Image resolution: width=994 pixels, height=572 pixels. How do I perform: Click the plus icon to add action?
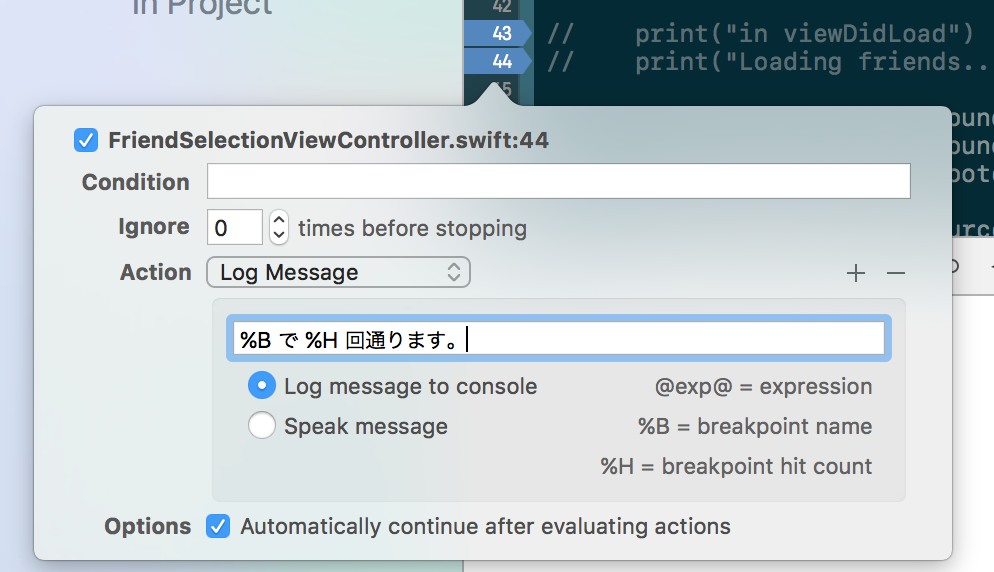(856, 273)
